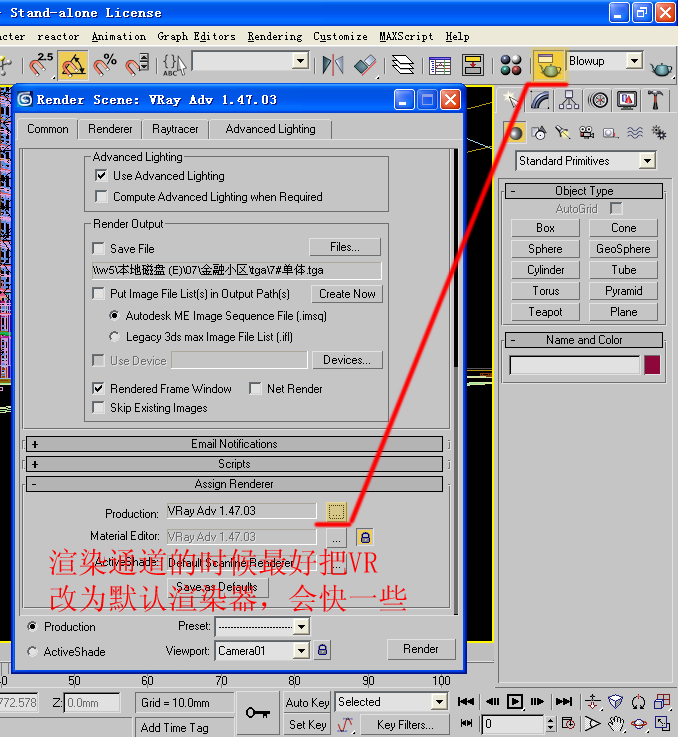Viewport: 678px width, 737px height.
Task: Open Named Selection Sets dropdown
Action: pyautogui.click(x=300, y=61)
